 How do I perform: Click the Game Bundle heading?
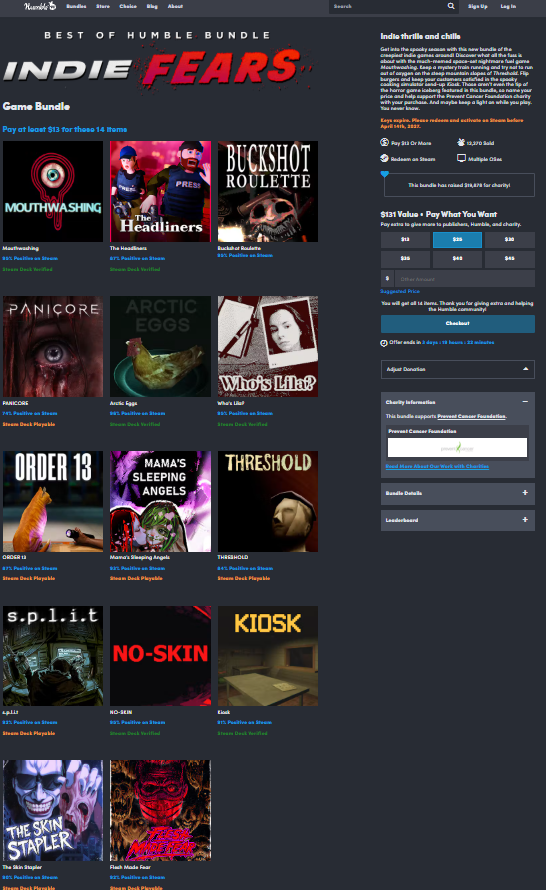coord(36,106)
